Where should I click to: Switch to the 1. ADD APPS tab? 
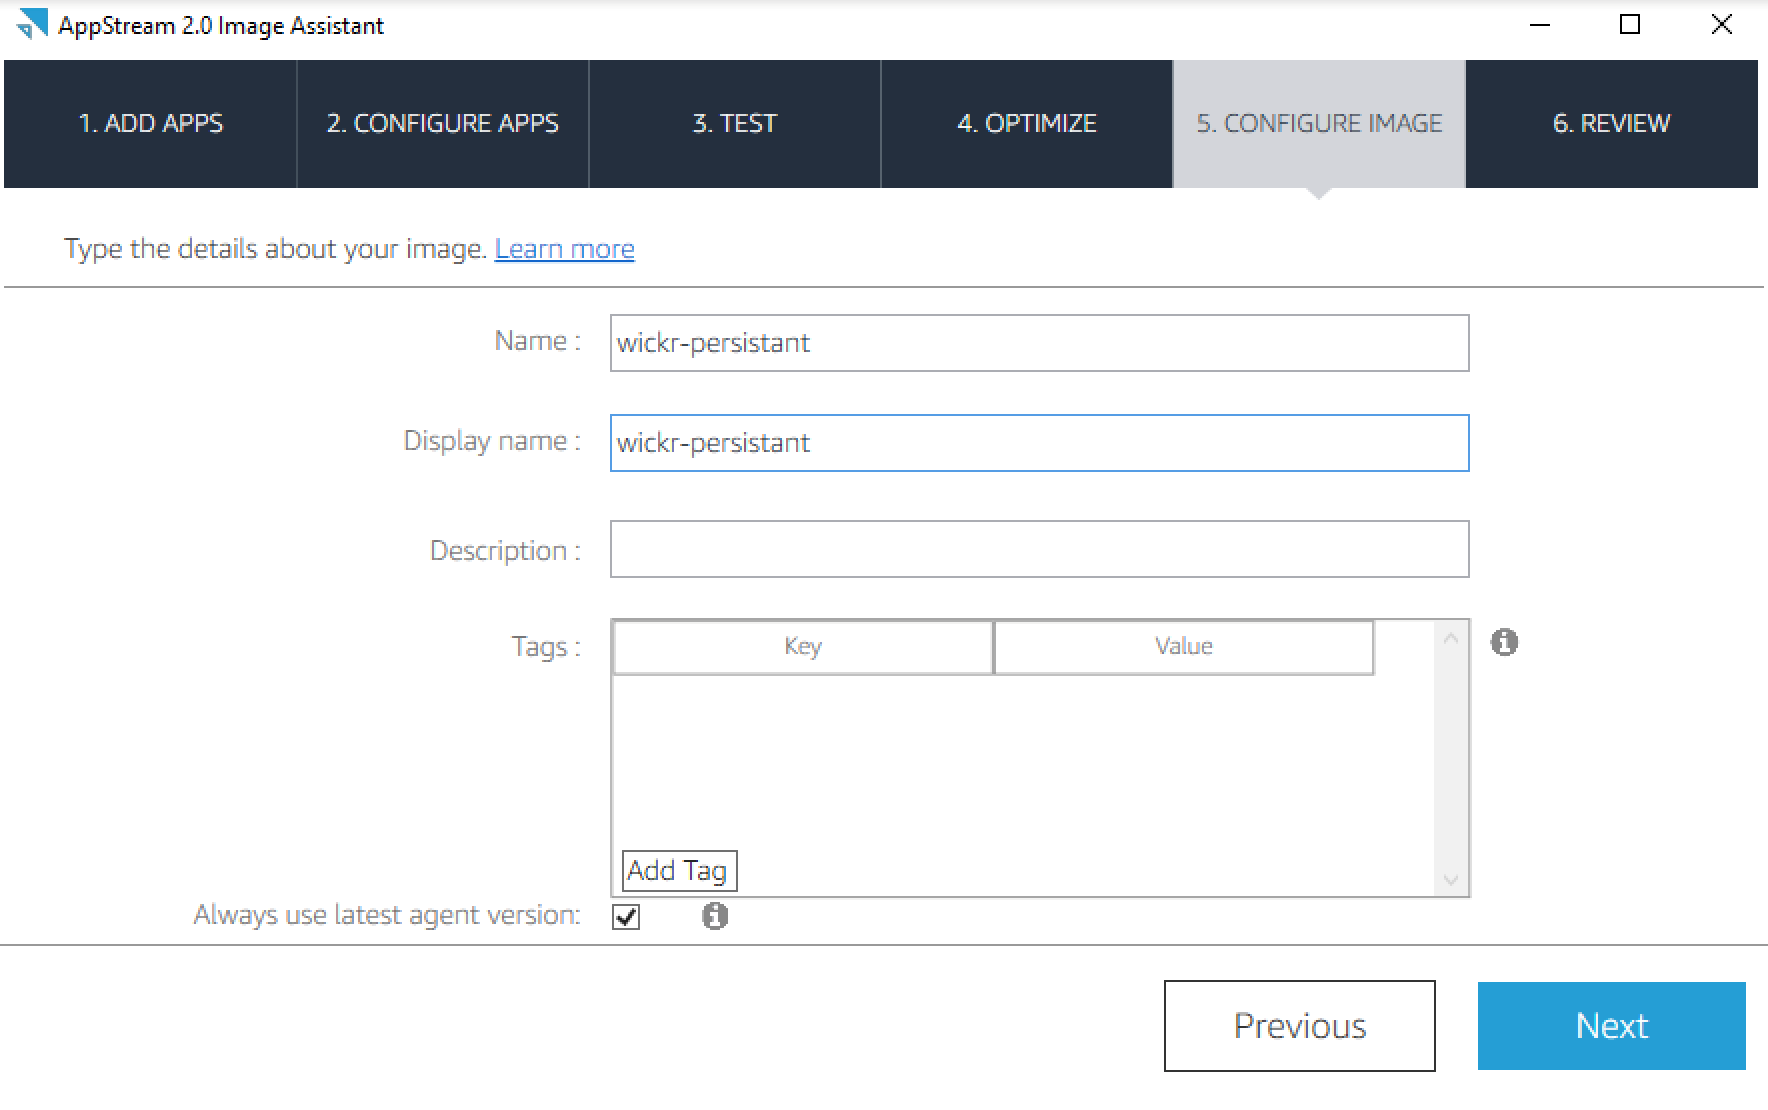click(x=150, y=123)
